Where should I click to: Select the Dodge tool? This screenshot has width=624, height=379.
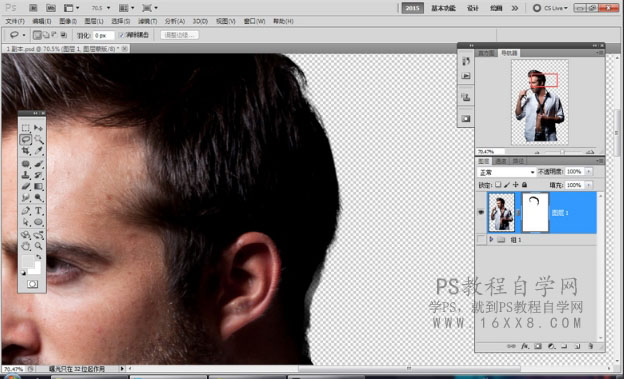click(39, 197)
